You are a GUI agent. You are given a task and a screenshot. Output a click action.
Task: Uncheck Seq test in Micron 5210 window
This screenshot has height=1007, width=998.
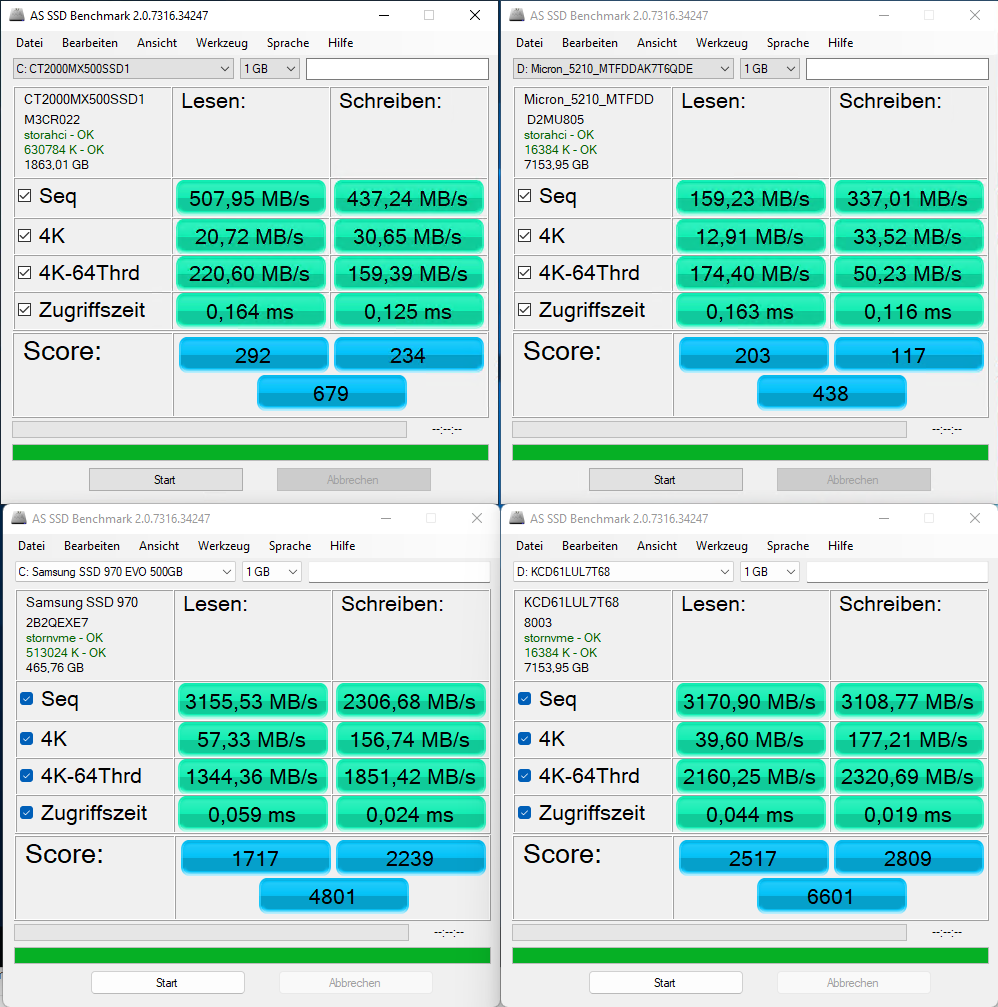tap(525, 196)
